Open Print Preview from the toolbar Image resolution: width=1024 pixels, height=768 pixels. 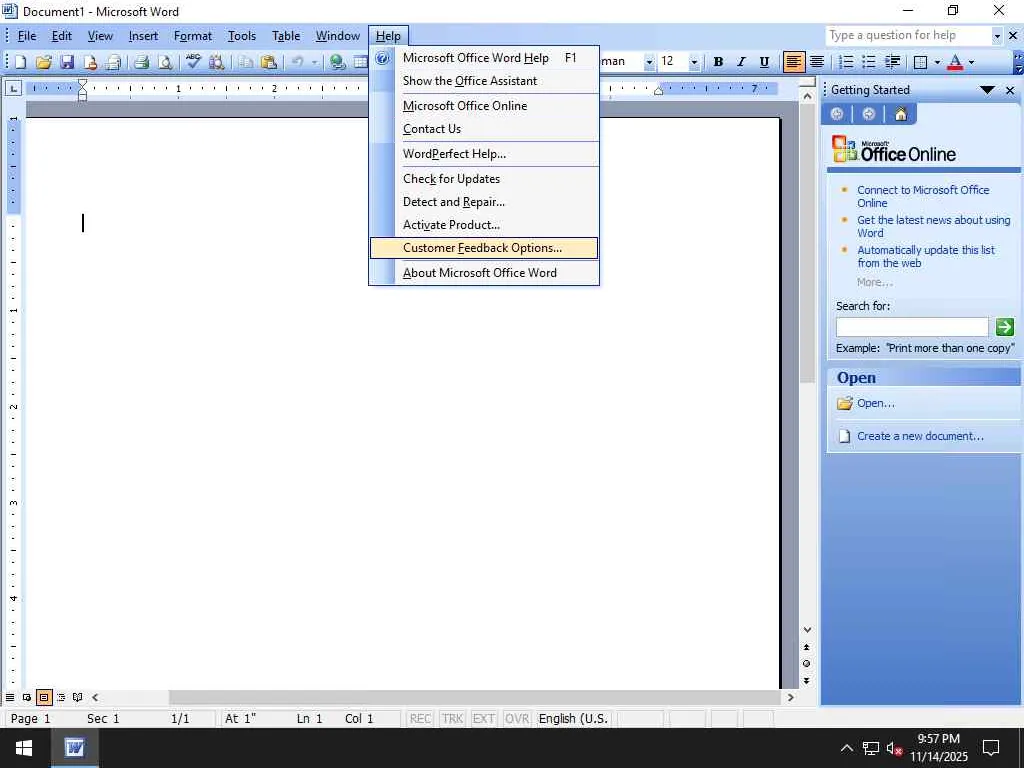(x=165, y=62)
